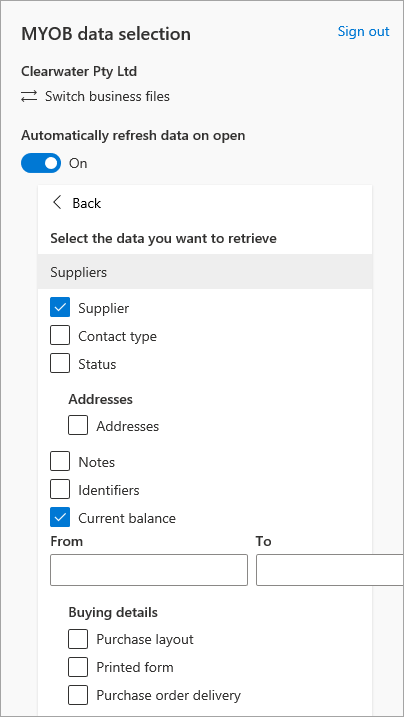Uncheck the Supplier checkbox
404x717 pixels.
pos(60,308)
